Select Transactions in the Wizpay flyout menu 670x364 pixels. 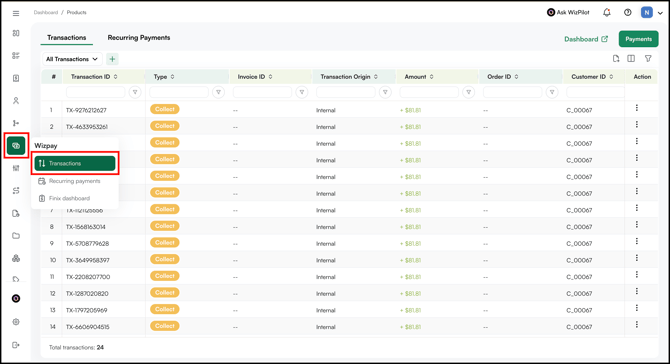coord(75,163)
